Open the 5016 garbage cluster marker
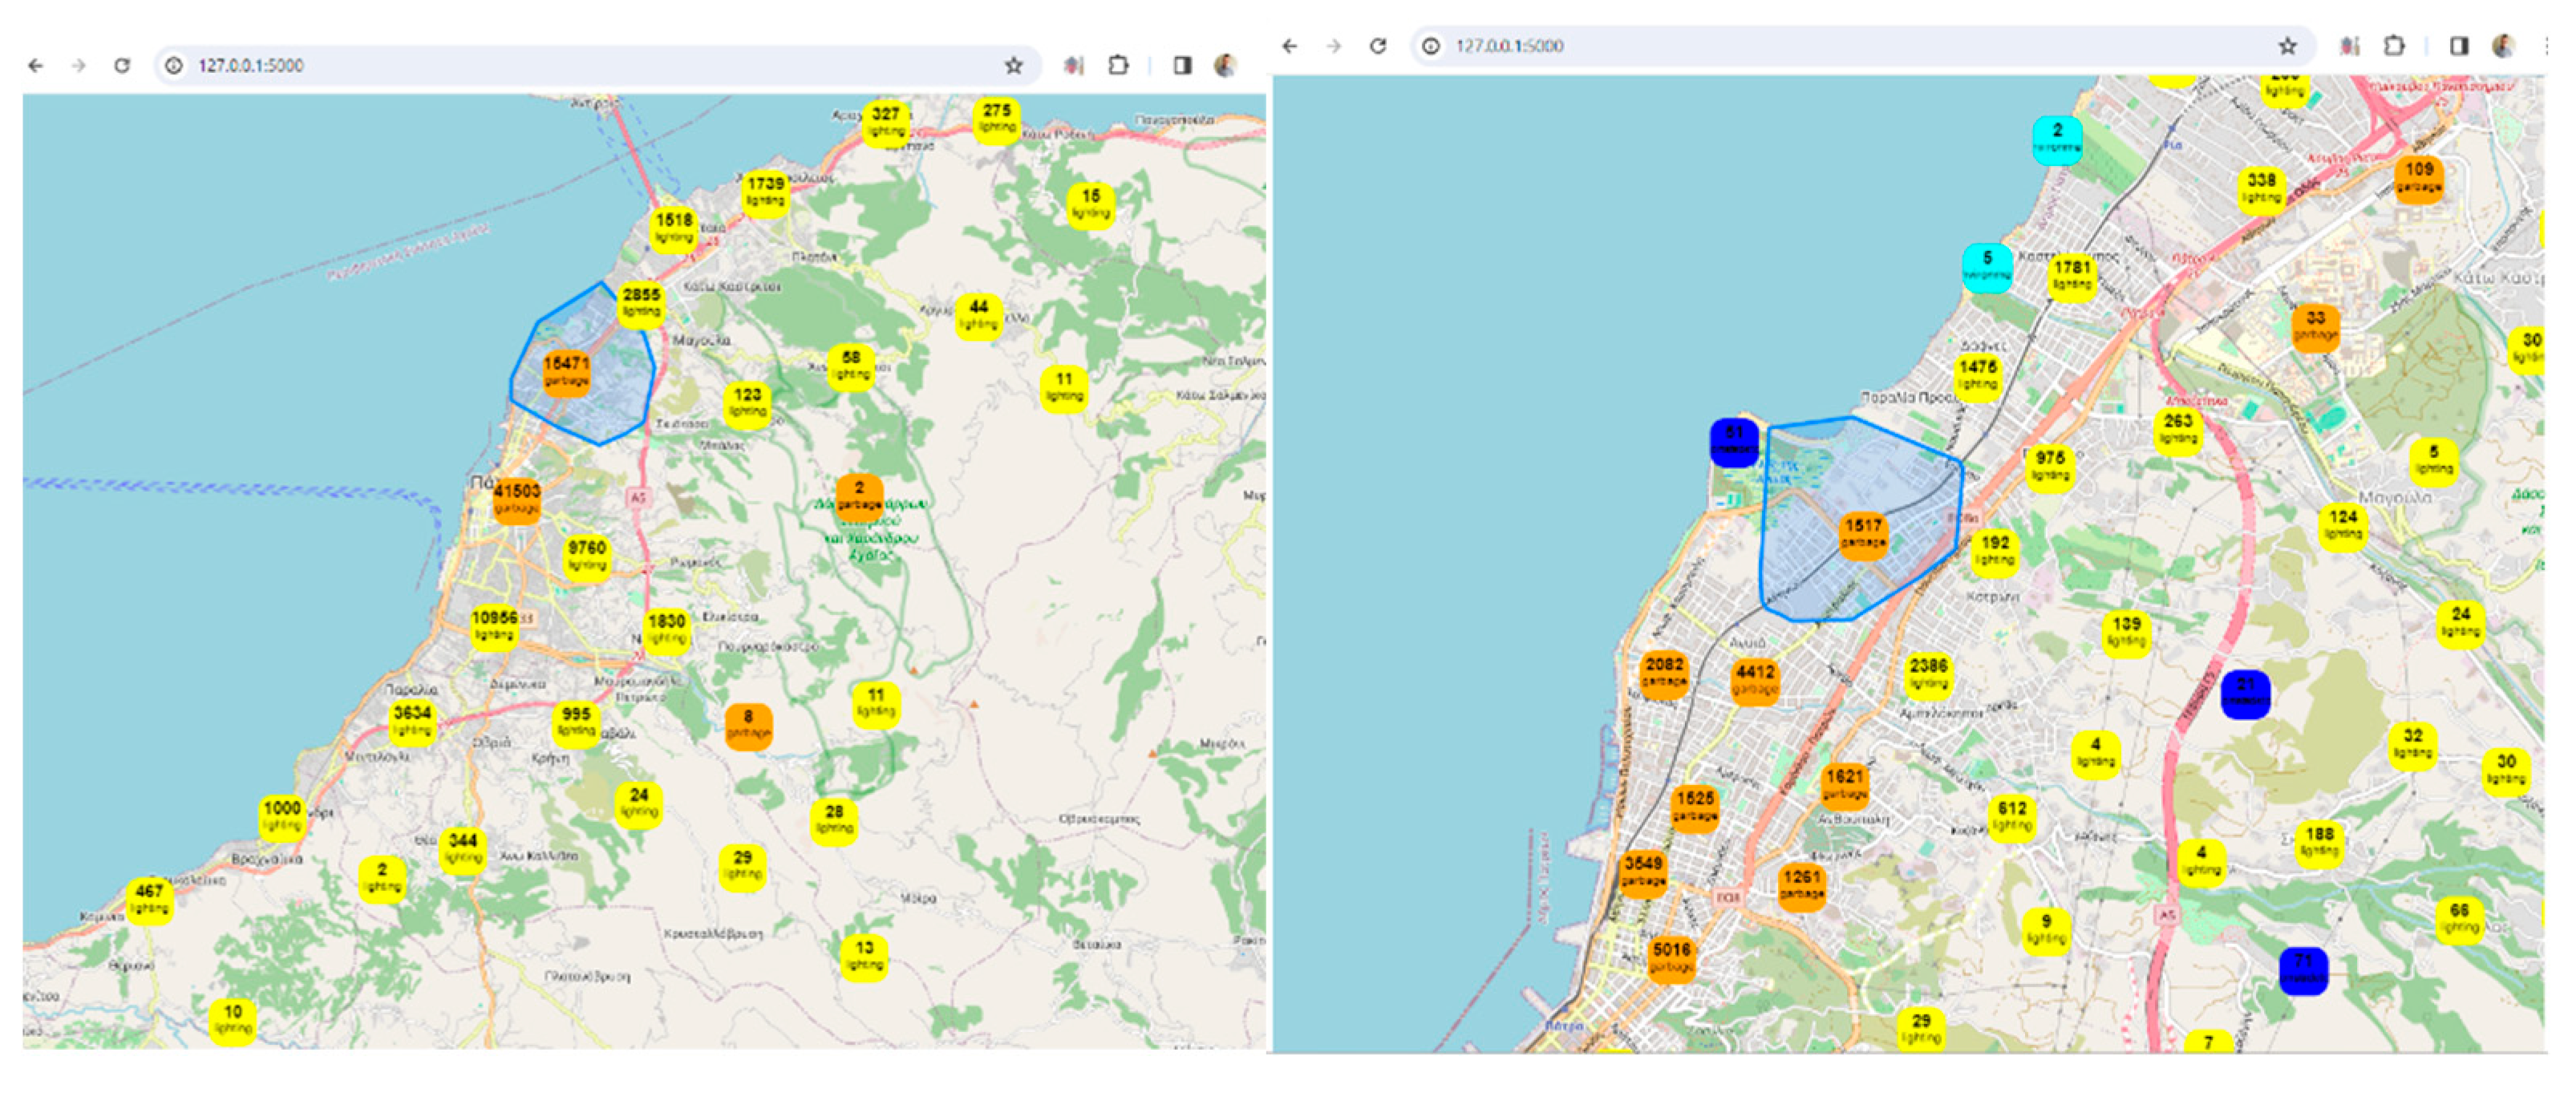2576x1093 pixels. (x=1671, y=958)
